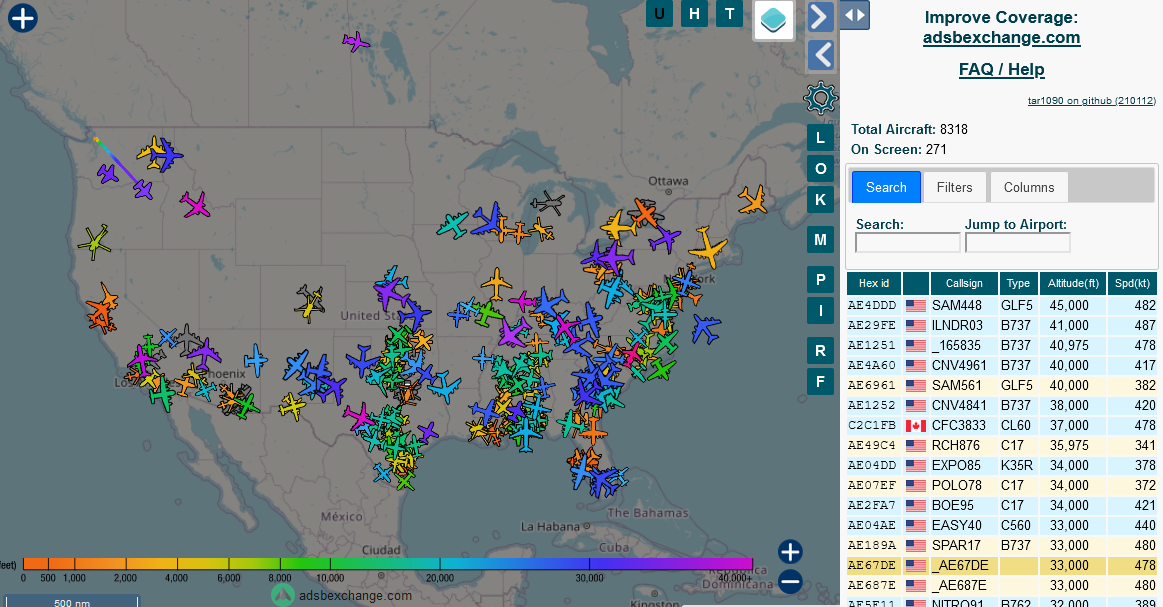Click hex id AE4DDD in the table

point(872,306)
